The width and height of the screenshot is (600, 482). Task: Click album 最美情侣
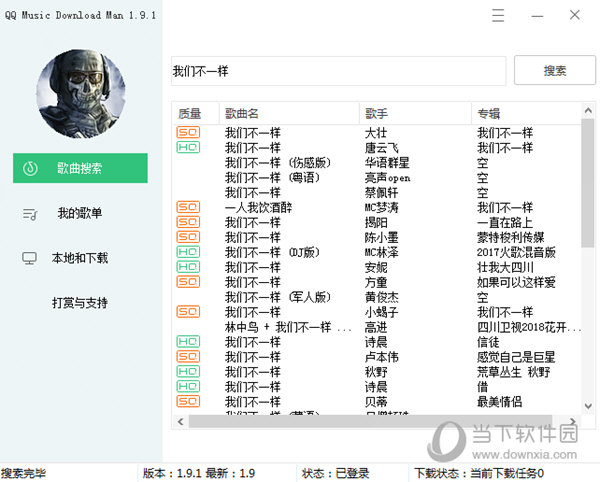(x=499, y=402)
